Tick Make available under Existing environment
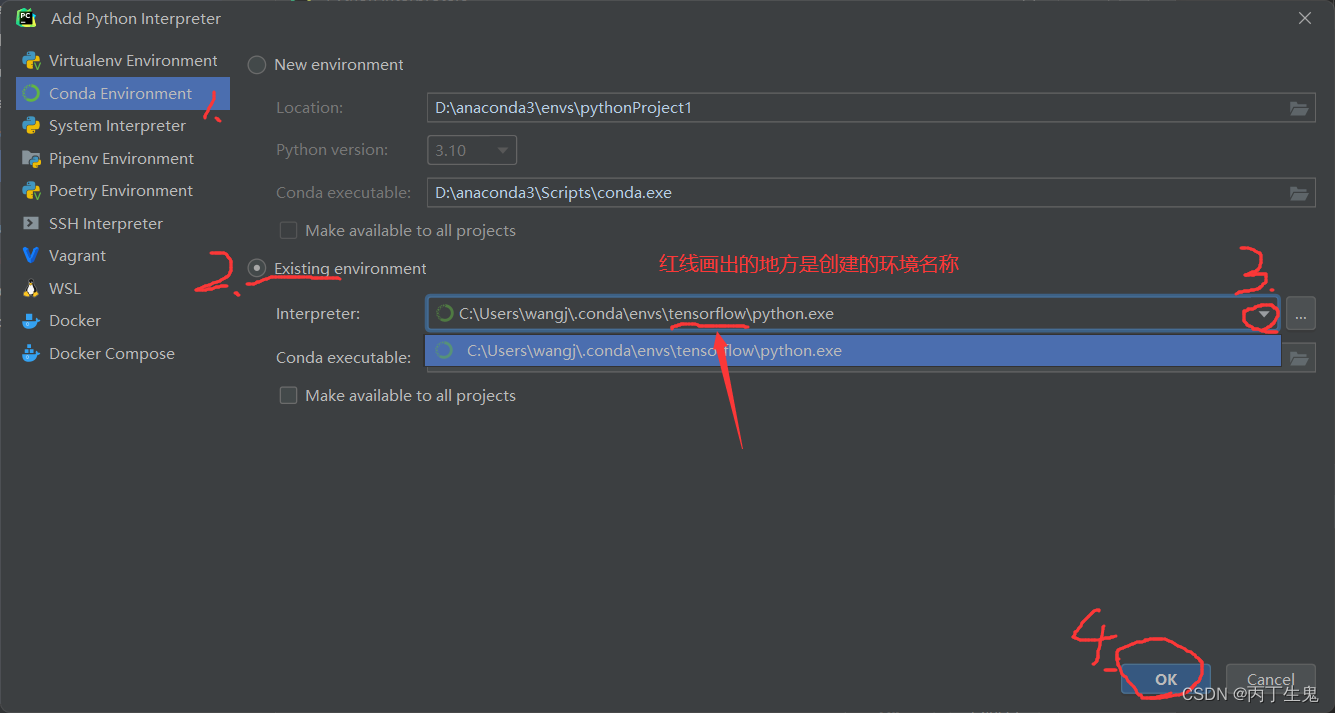The image size is (1335, 713). coord(289,396)
